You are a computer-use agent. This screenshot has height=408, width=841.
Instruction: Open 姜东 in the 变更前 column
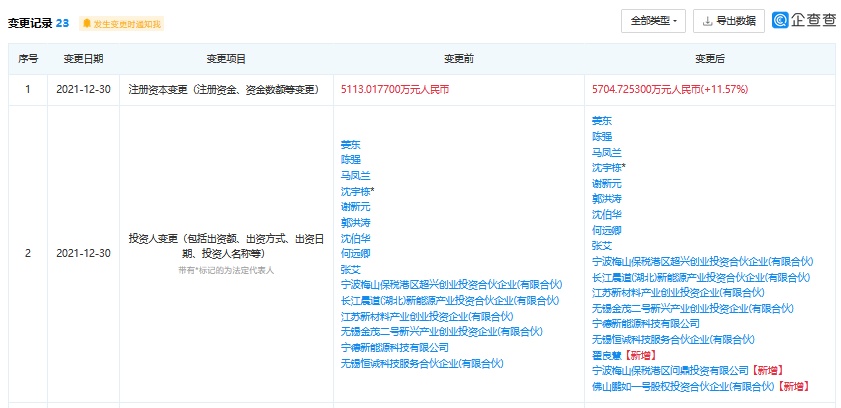pos(351,144)
